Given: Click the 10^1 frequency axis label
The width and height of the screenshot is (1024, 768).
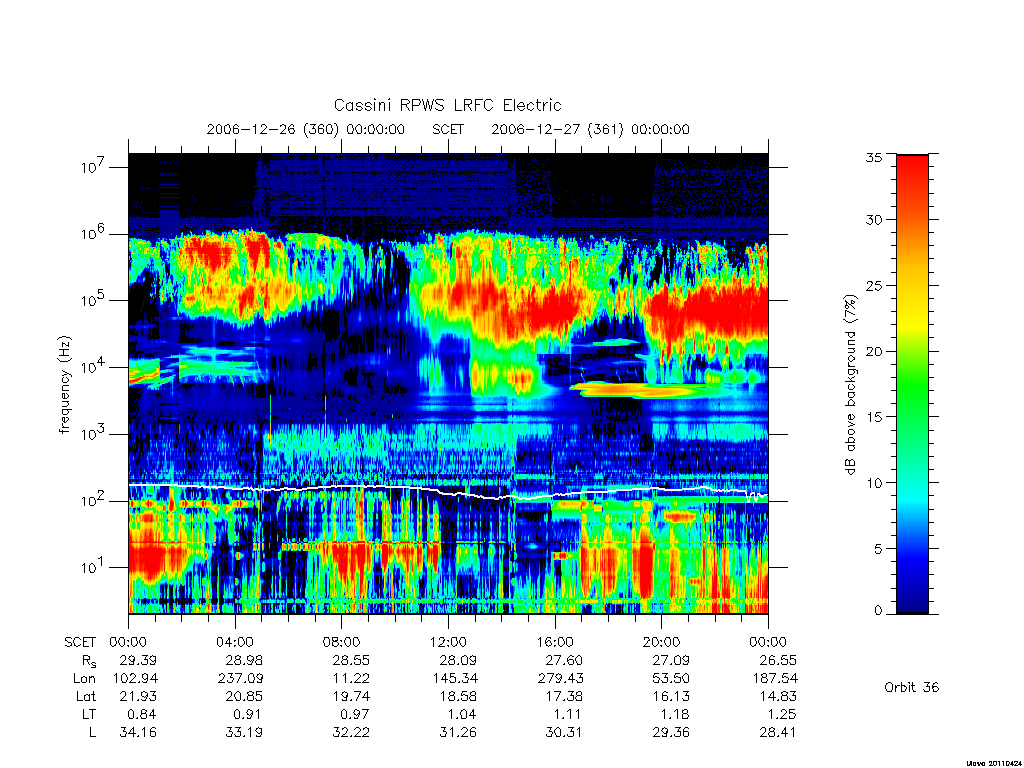Looking at the screenshot, I should click(x=95, y=568).
